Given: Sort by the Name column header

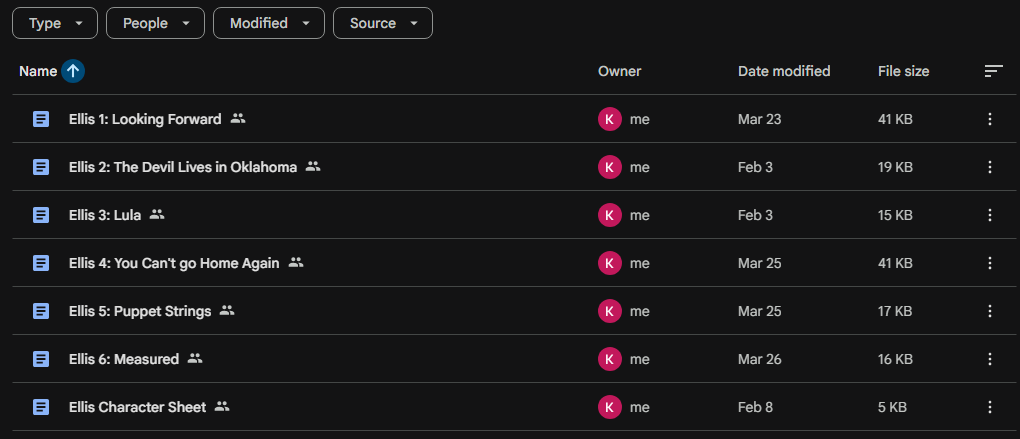Looking at the screenshot, I should click(38, 71).
